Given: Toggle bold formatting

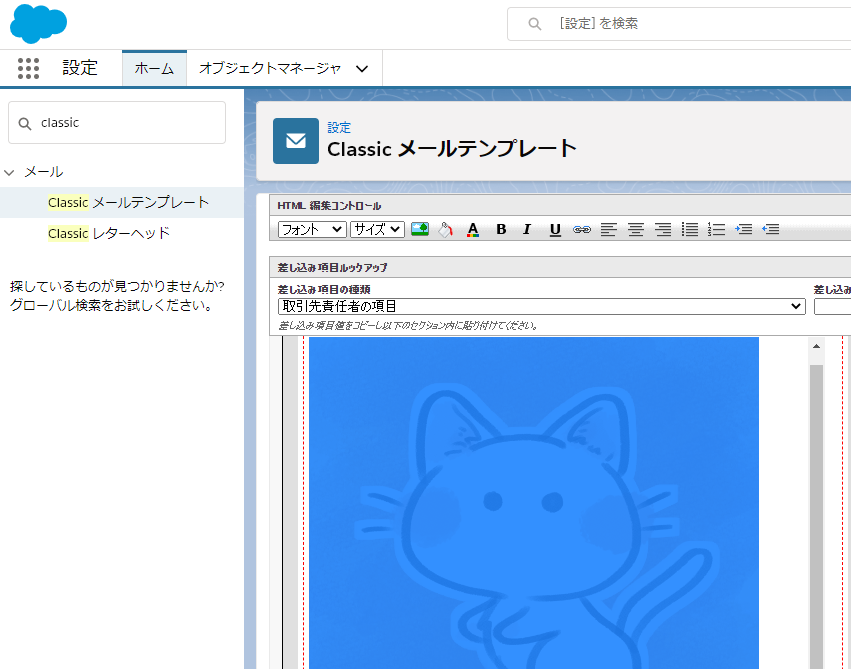Looking at the screenshot, I should tap(501, 229).
